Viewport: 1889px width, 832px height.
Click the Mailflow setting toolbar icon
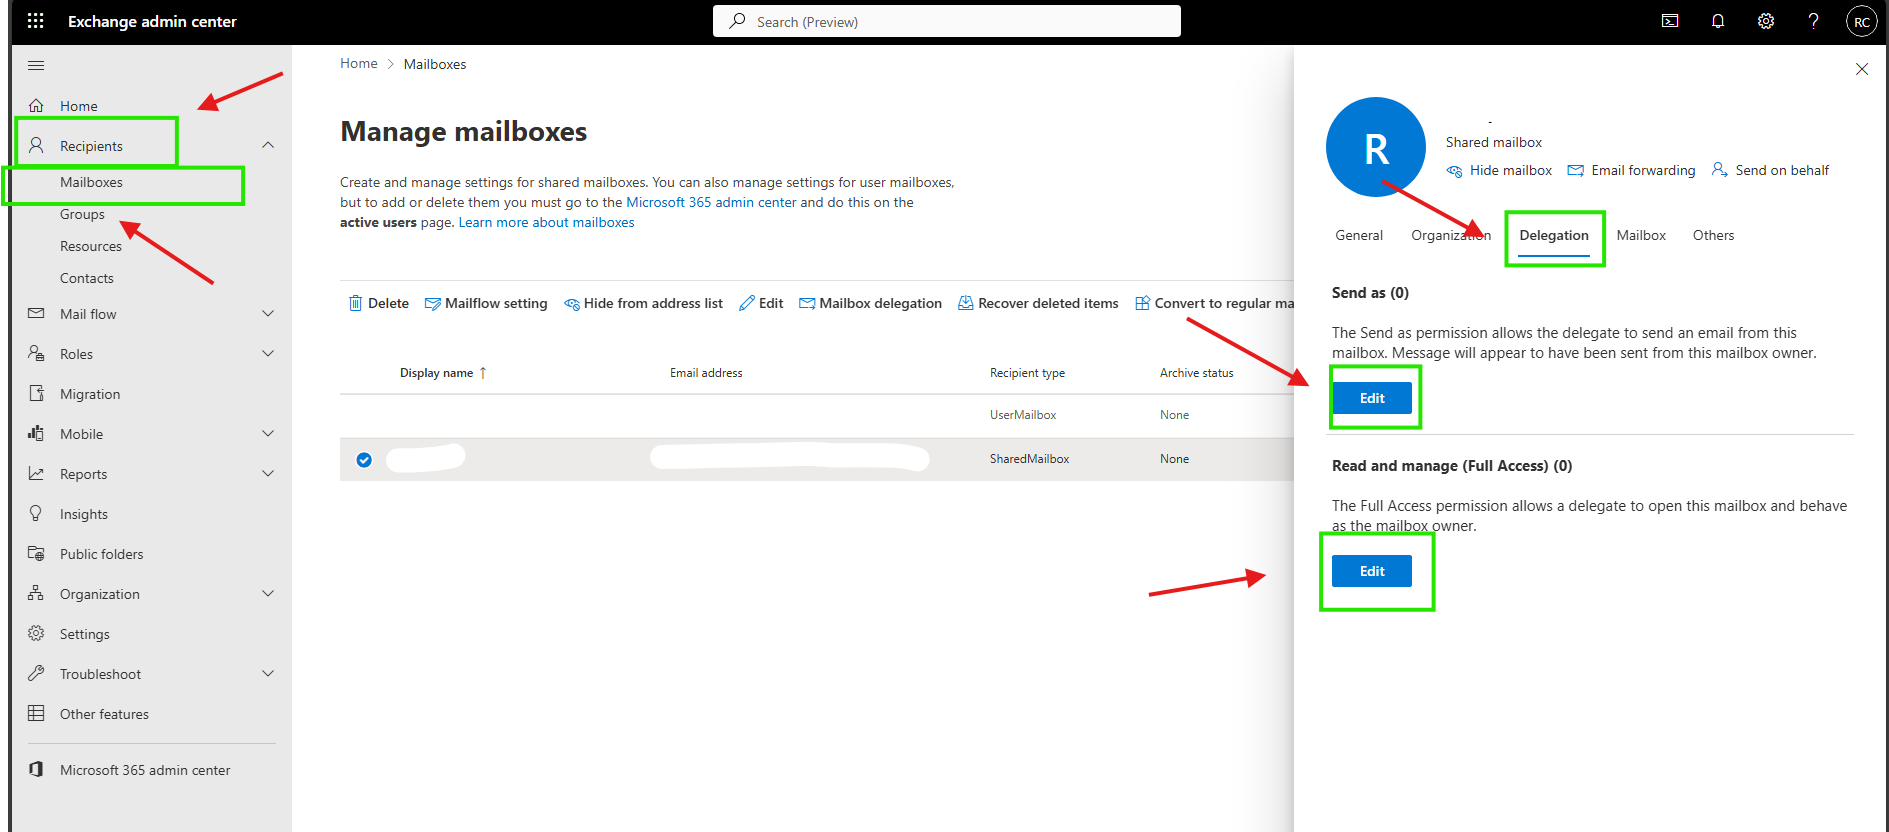click(432, 304)
